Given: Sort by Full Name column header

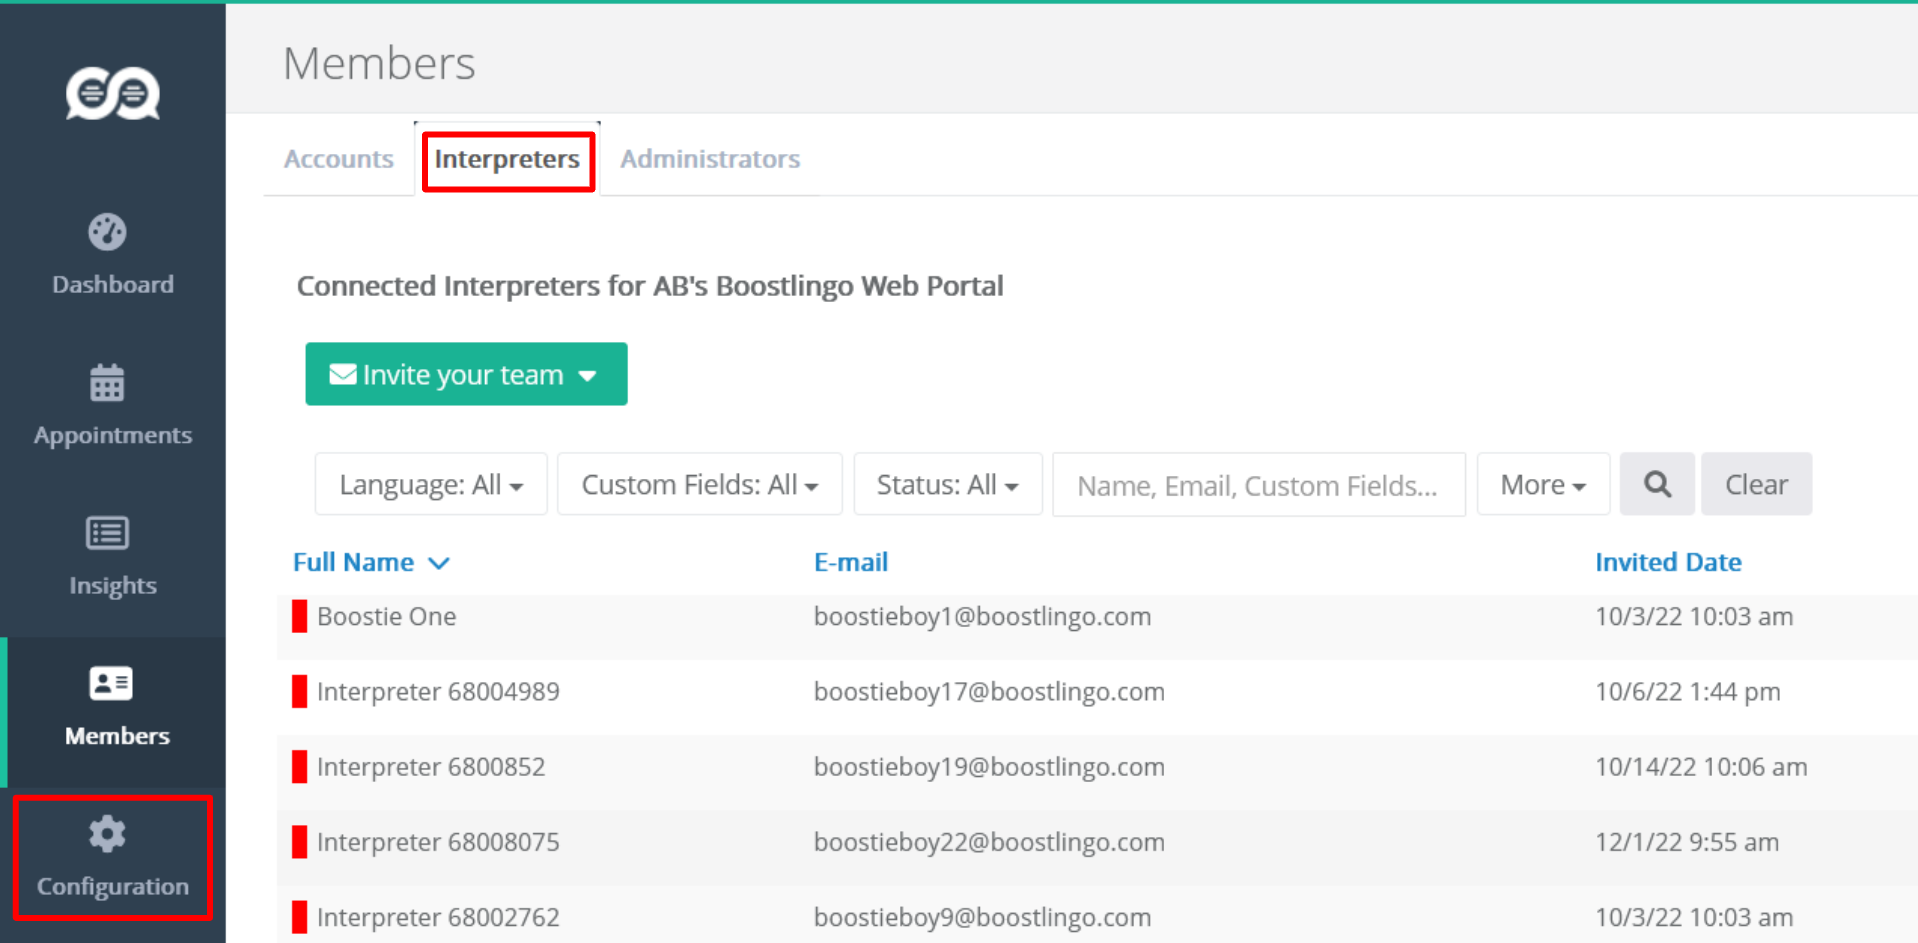Looking at the screenshot, I should 353,562.
